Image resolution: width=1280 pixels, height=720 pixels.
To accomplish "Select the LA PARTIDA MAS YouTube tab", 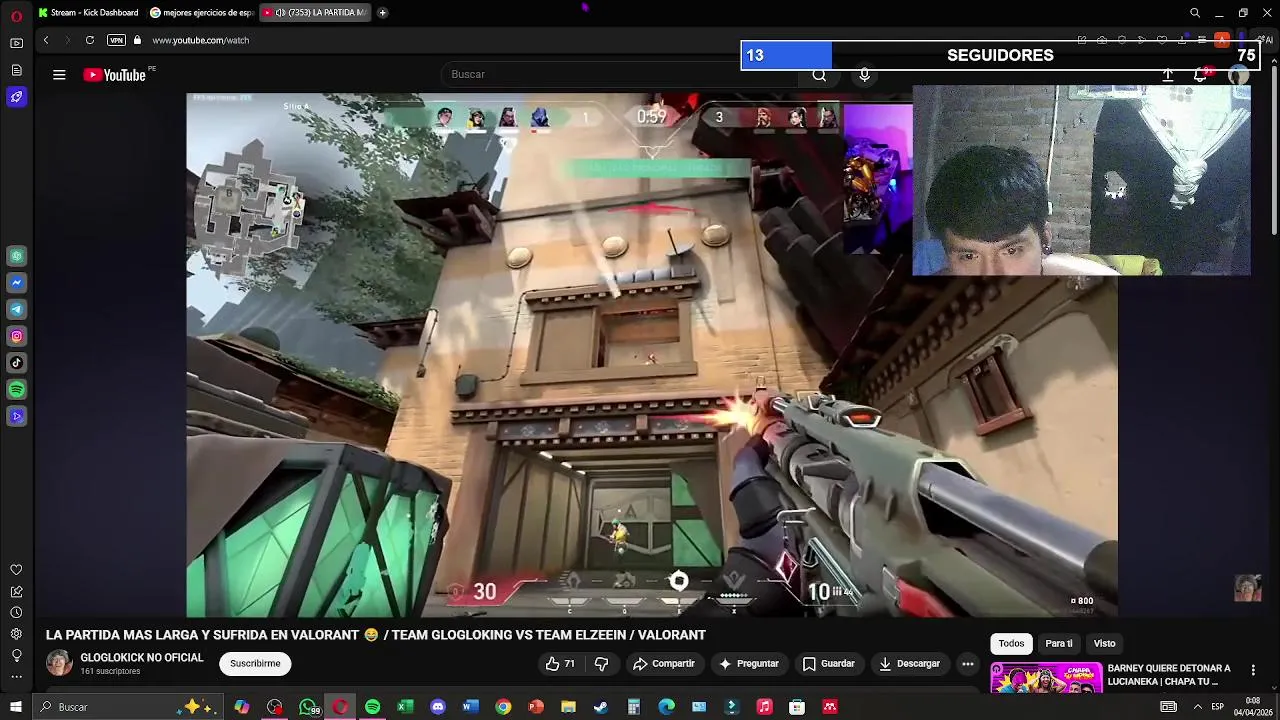I will (315, 13).
